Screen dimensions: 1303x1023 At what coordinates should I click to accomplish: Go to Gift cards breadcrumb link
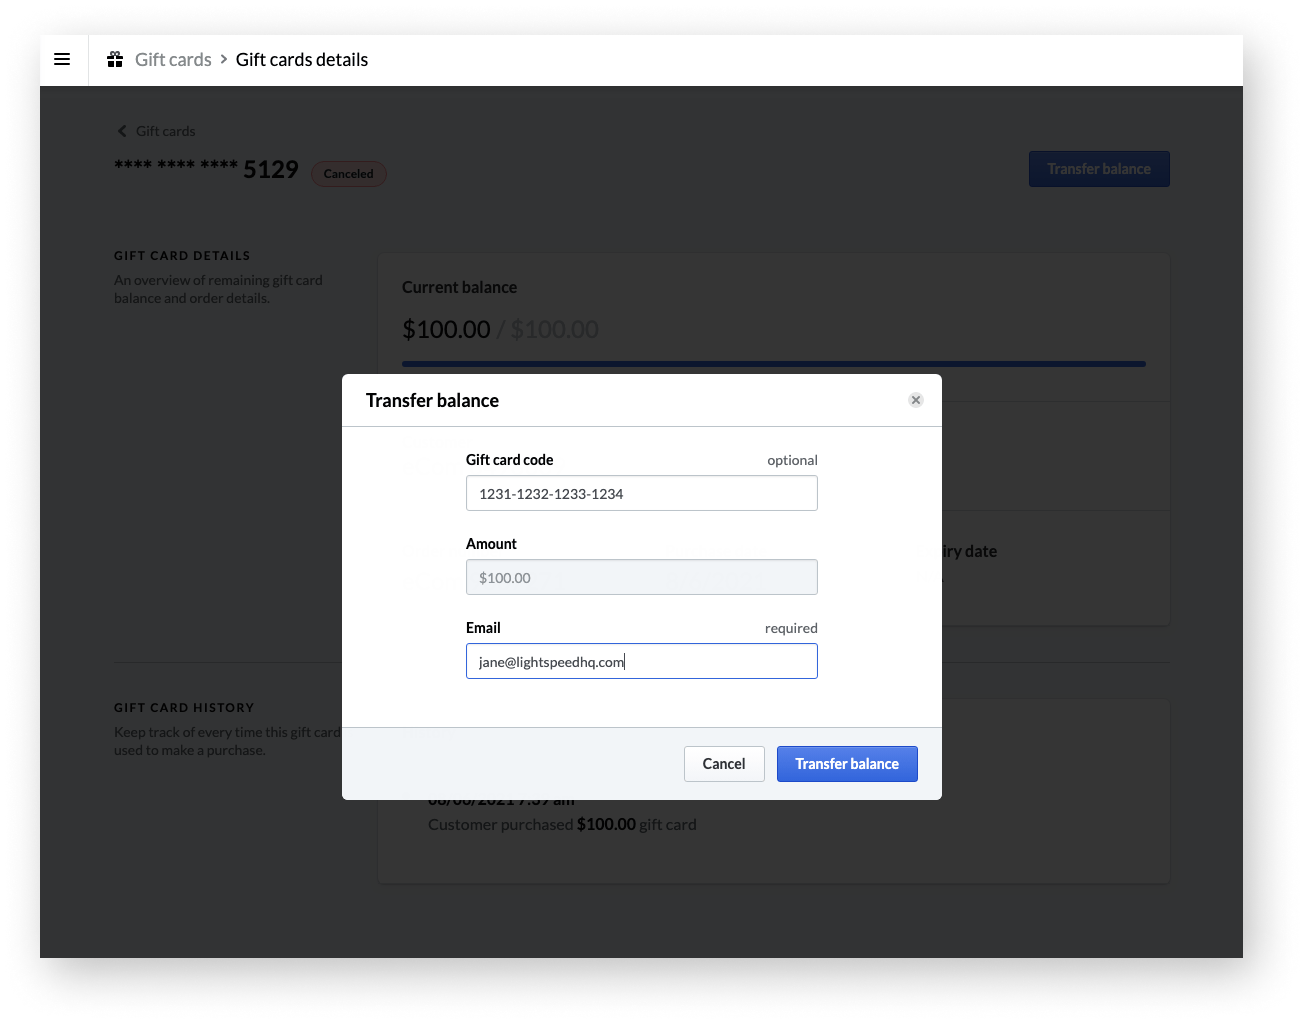click(x=173, y=60)
